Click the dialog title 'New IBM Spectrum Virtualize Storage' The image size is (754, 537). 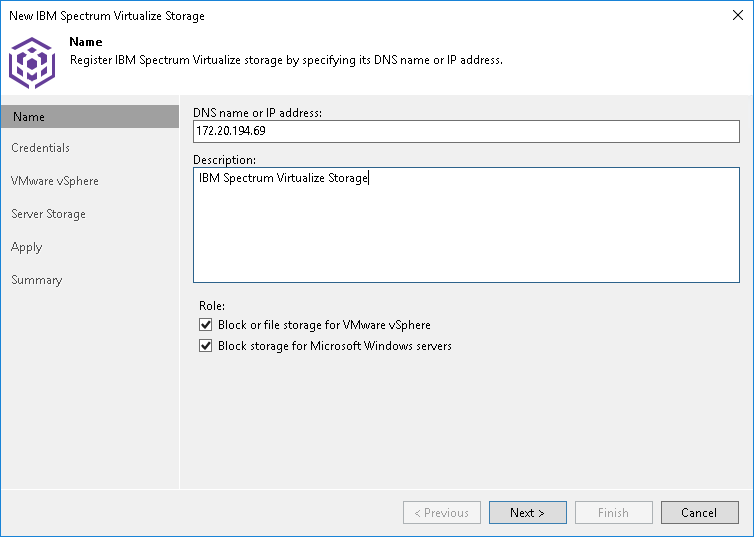[x=107, y=16]
